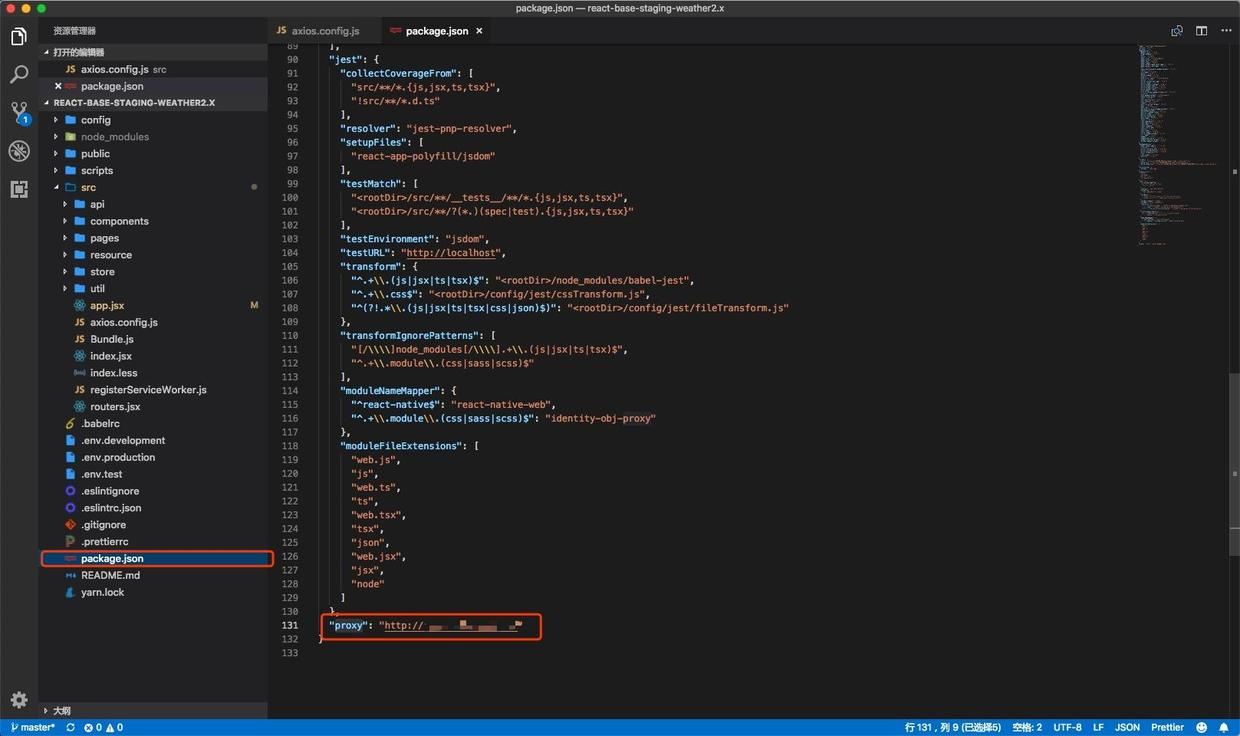
Task: Open the Extensions view icon
Action: 18,189
